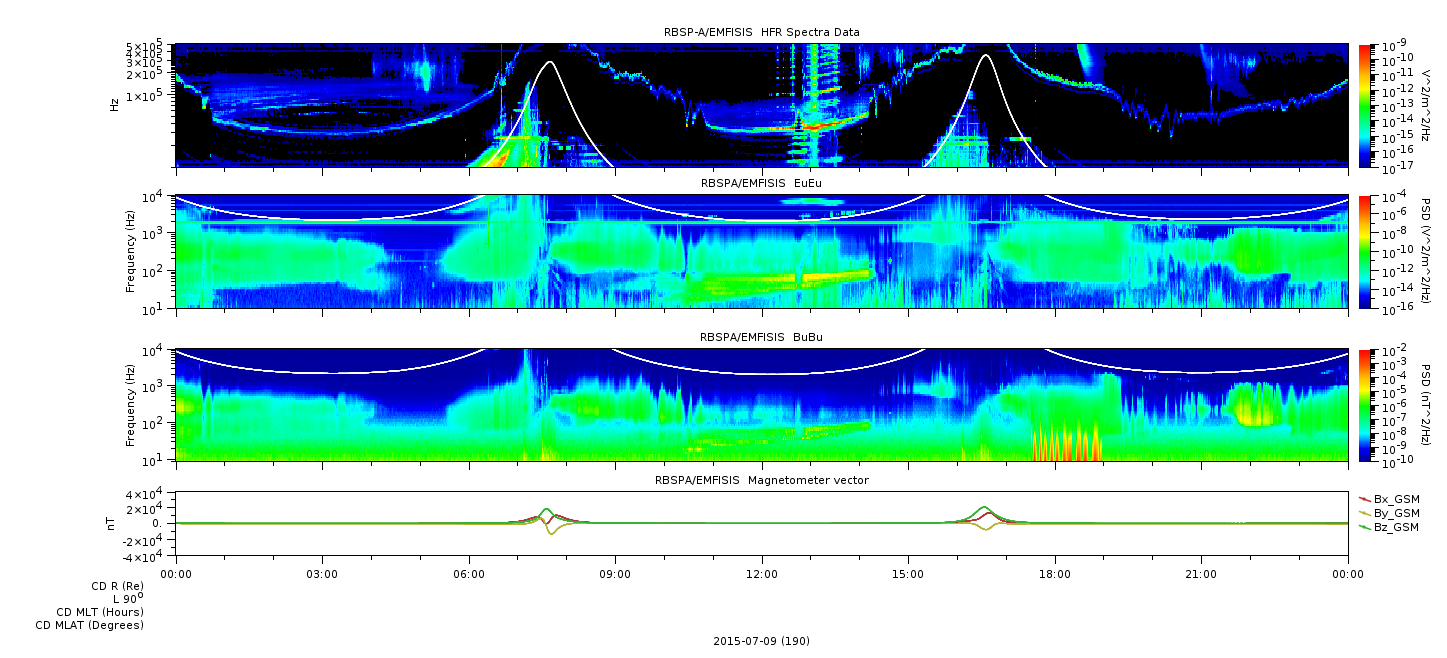Click the RBSP-A/EMFISIS HFR Spectra Data title
This screenshot has width=1447, height=658.
[x=761, y=33]
